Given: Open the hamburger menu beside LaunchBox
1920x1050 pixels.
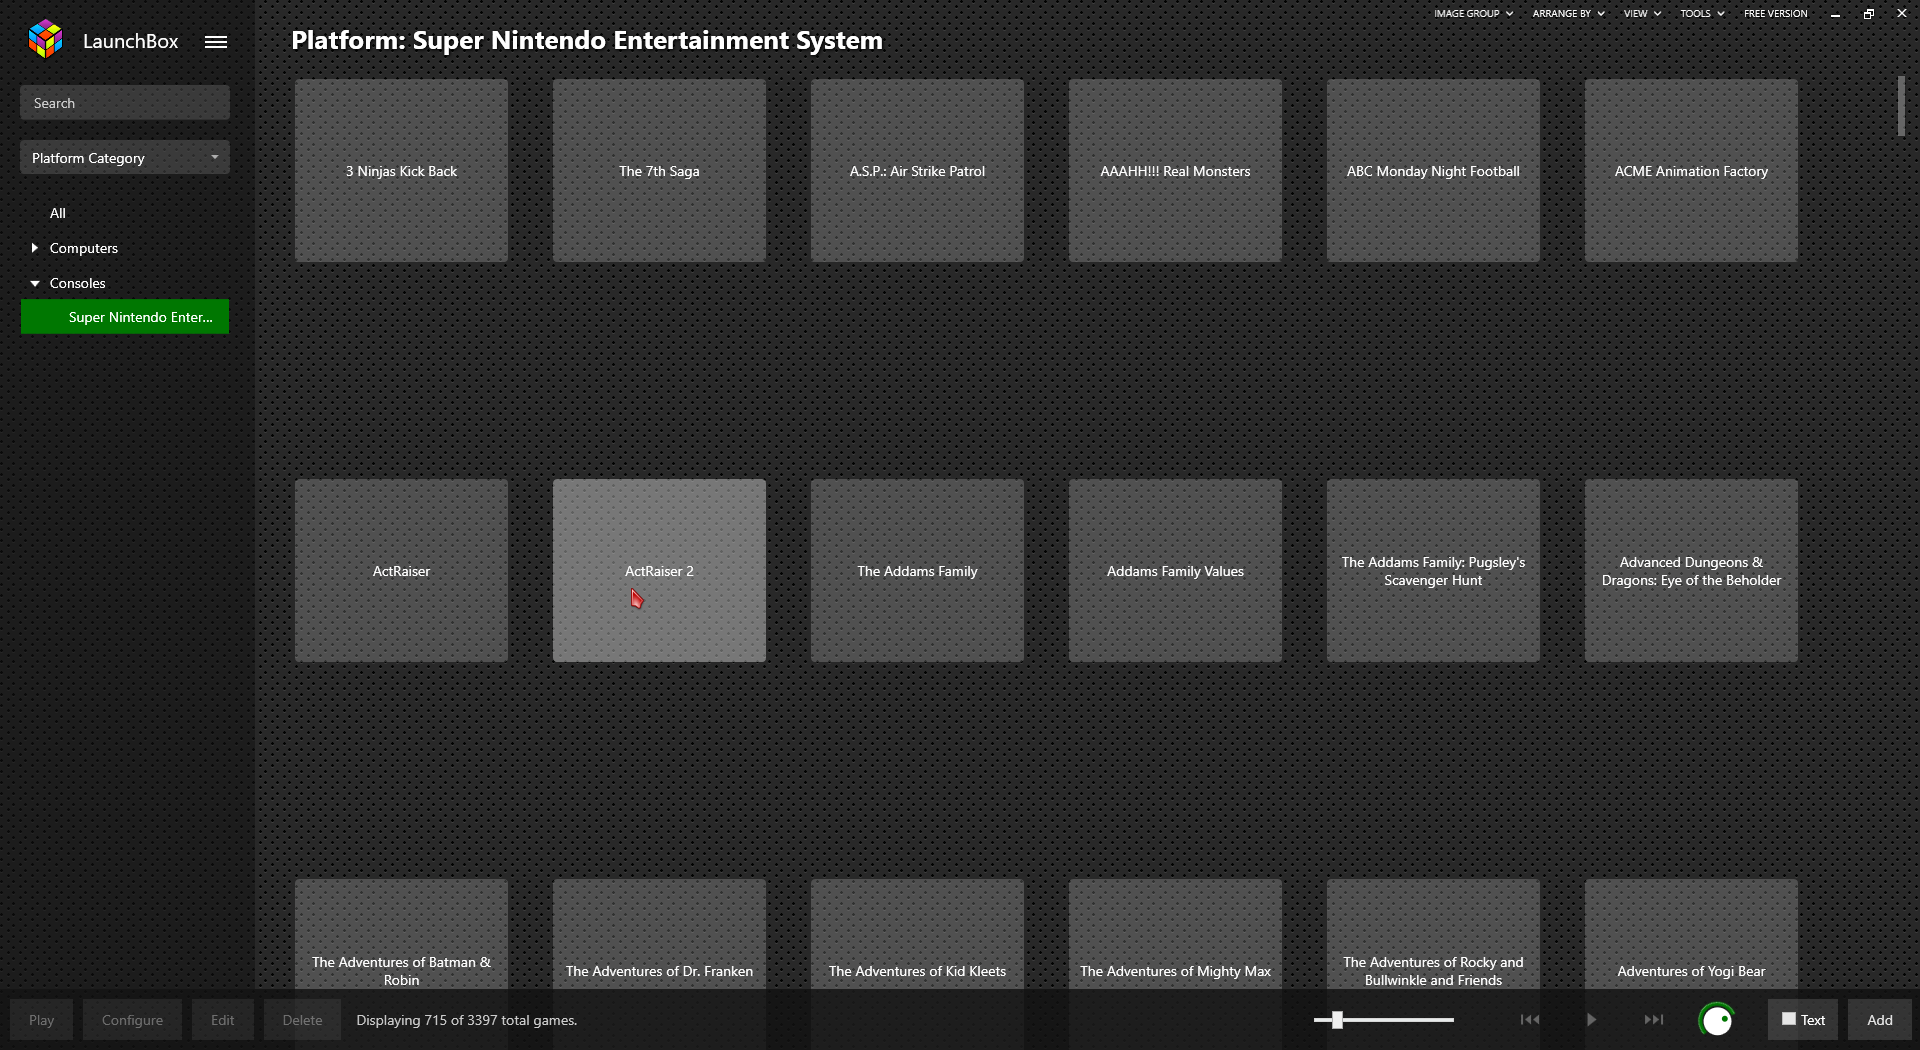Looking at the screenshot, I should (216, 42).
